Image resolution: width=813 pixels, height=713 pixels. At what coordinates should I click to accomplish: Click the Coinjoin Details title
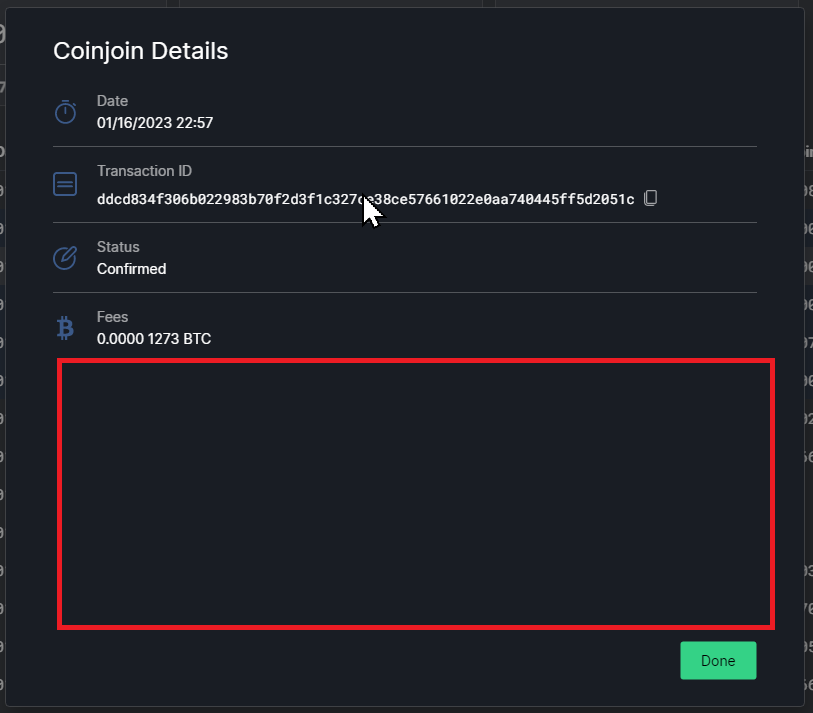140,50
